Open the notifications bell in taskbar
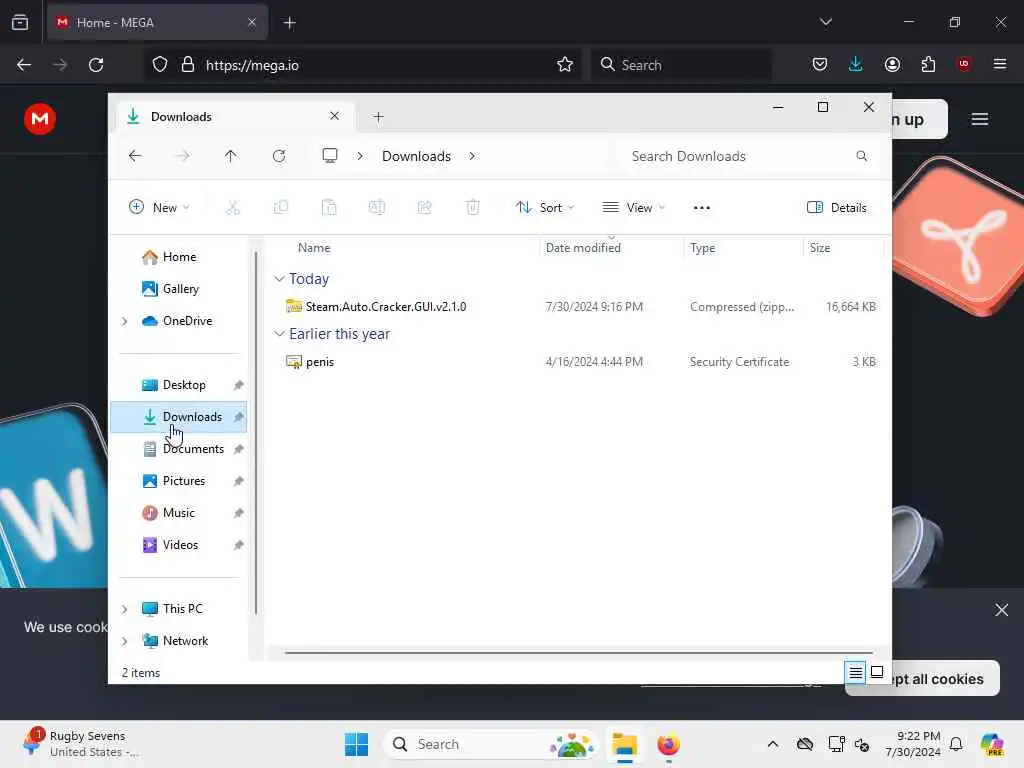This screenshot has width=1024, height=768. [955, 744]
